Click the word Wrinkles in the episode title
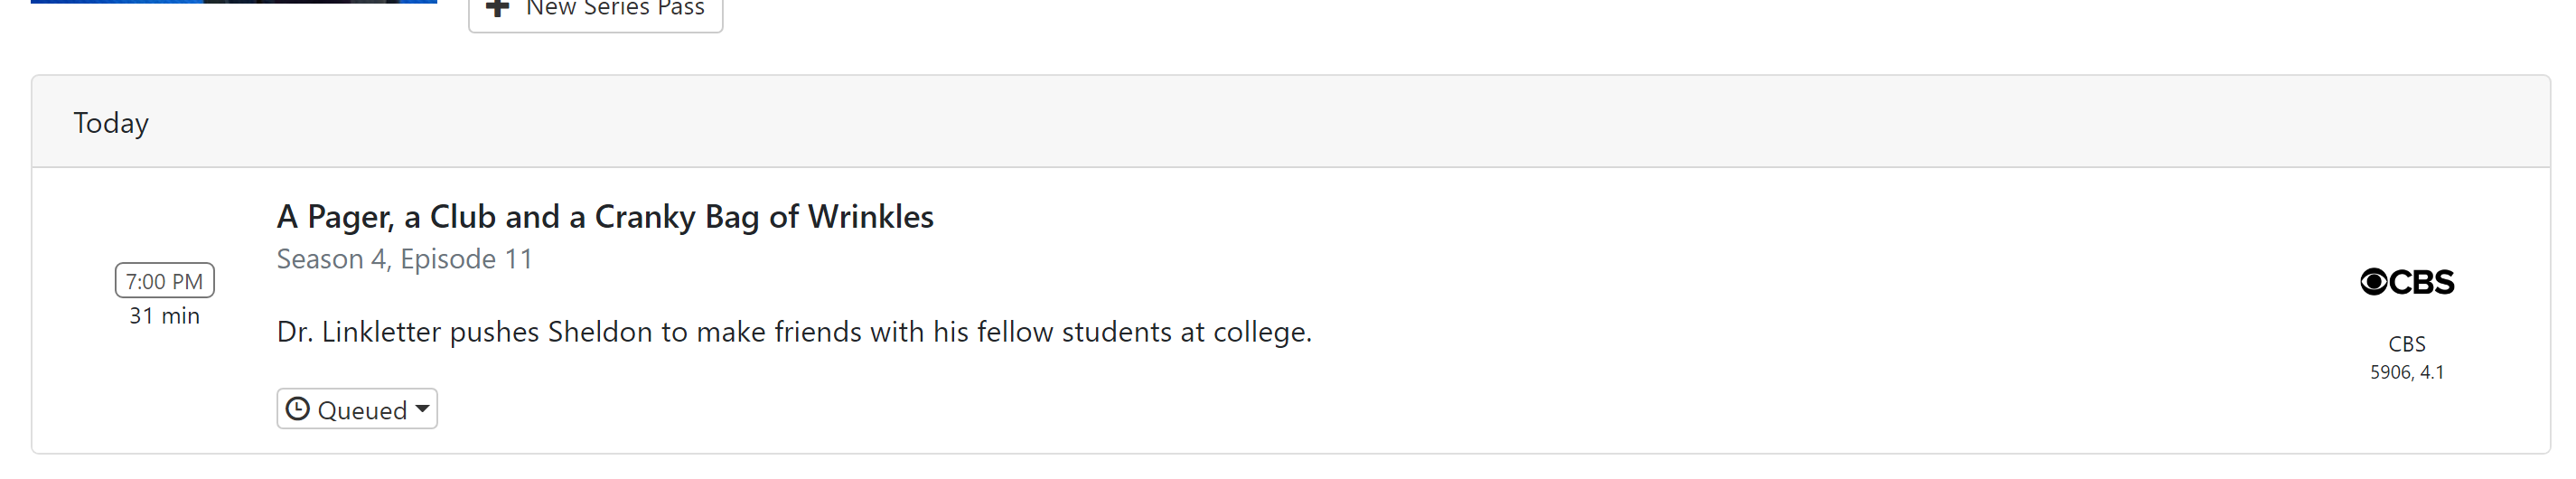Screen dimensions: 2576x479 870,217
